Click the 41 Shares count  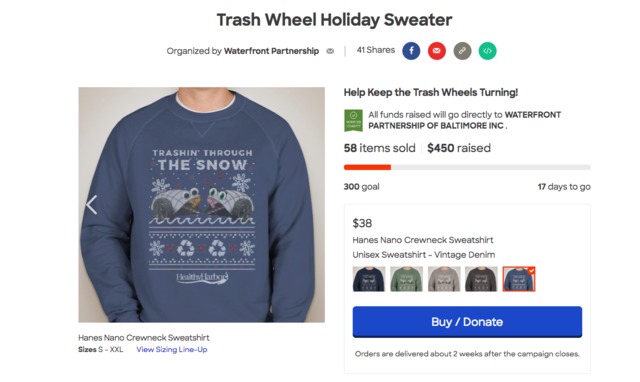click(376, 50)
